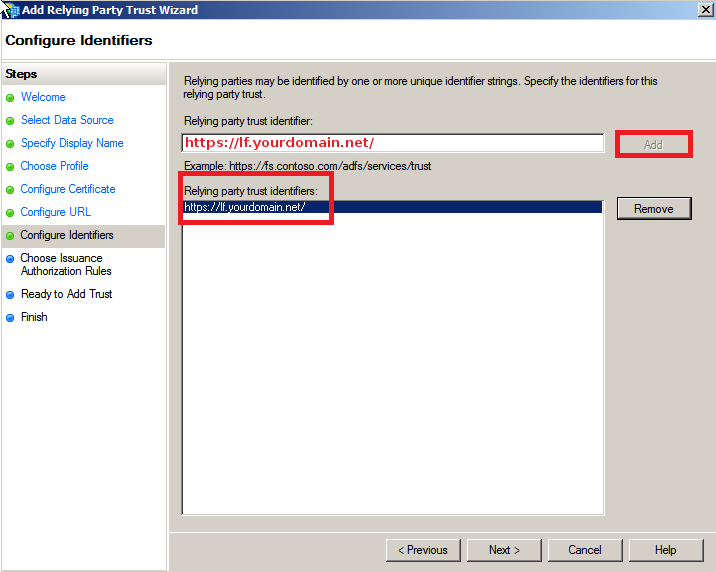This screenshot has width=716, height=572.
Task: Remove the selected trust identifier
Action: click(654, 209)
